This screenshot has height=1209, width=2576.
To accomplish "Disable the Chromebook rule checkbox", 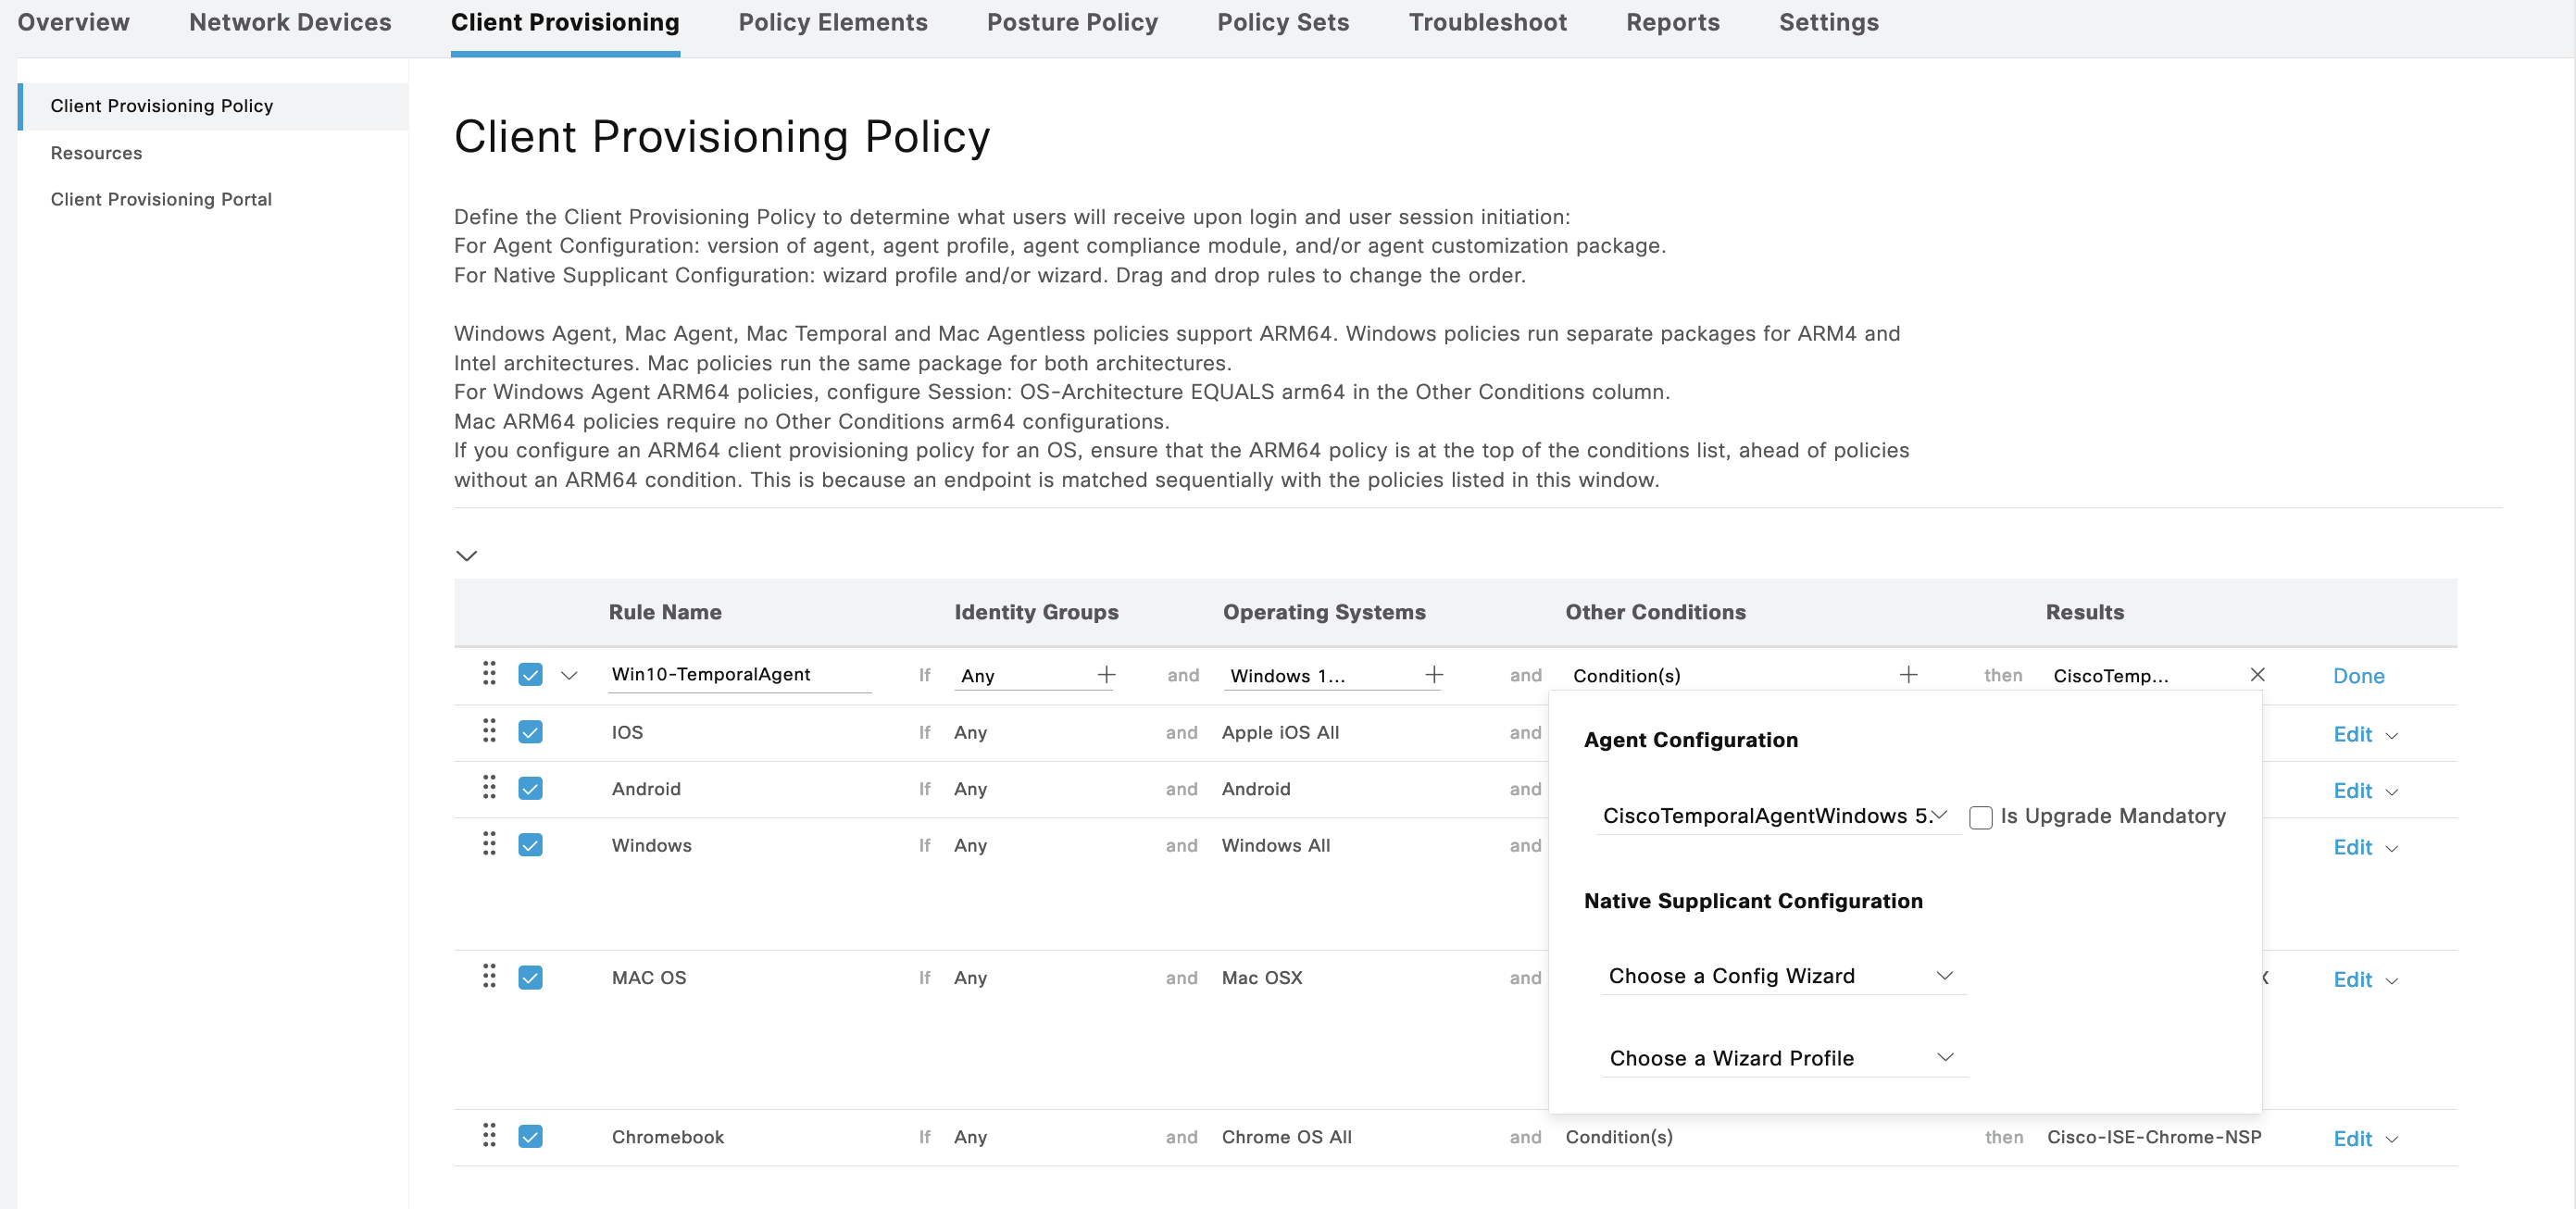I will (530, 1136).
